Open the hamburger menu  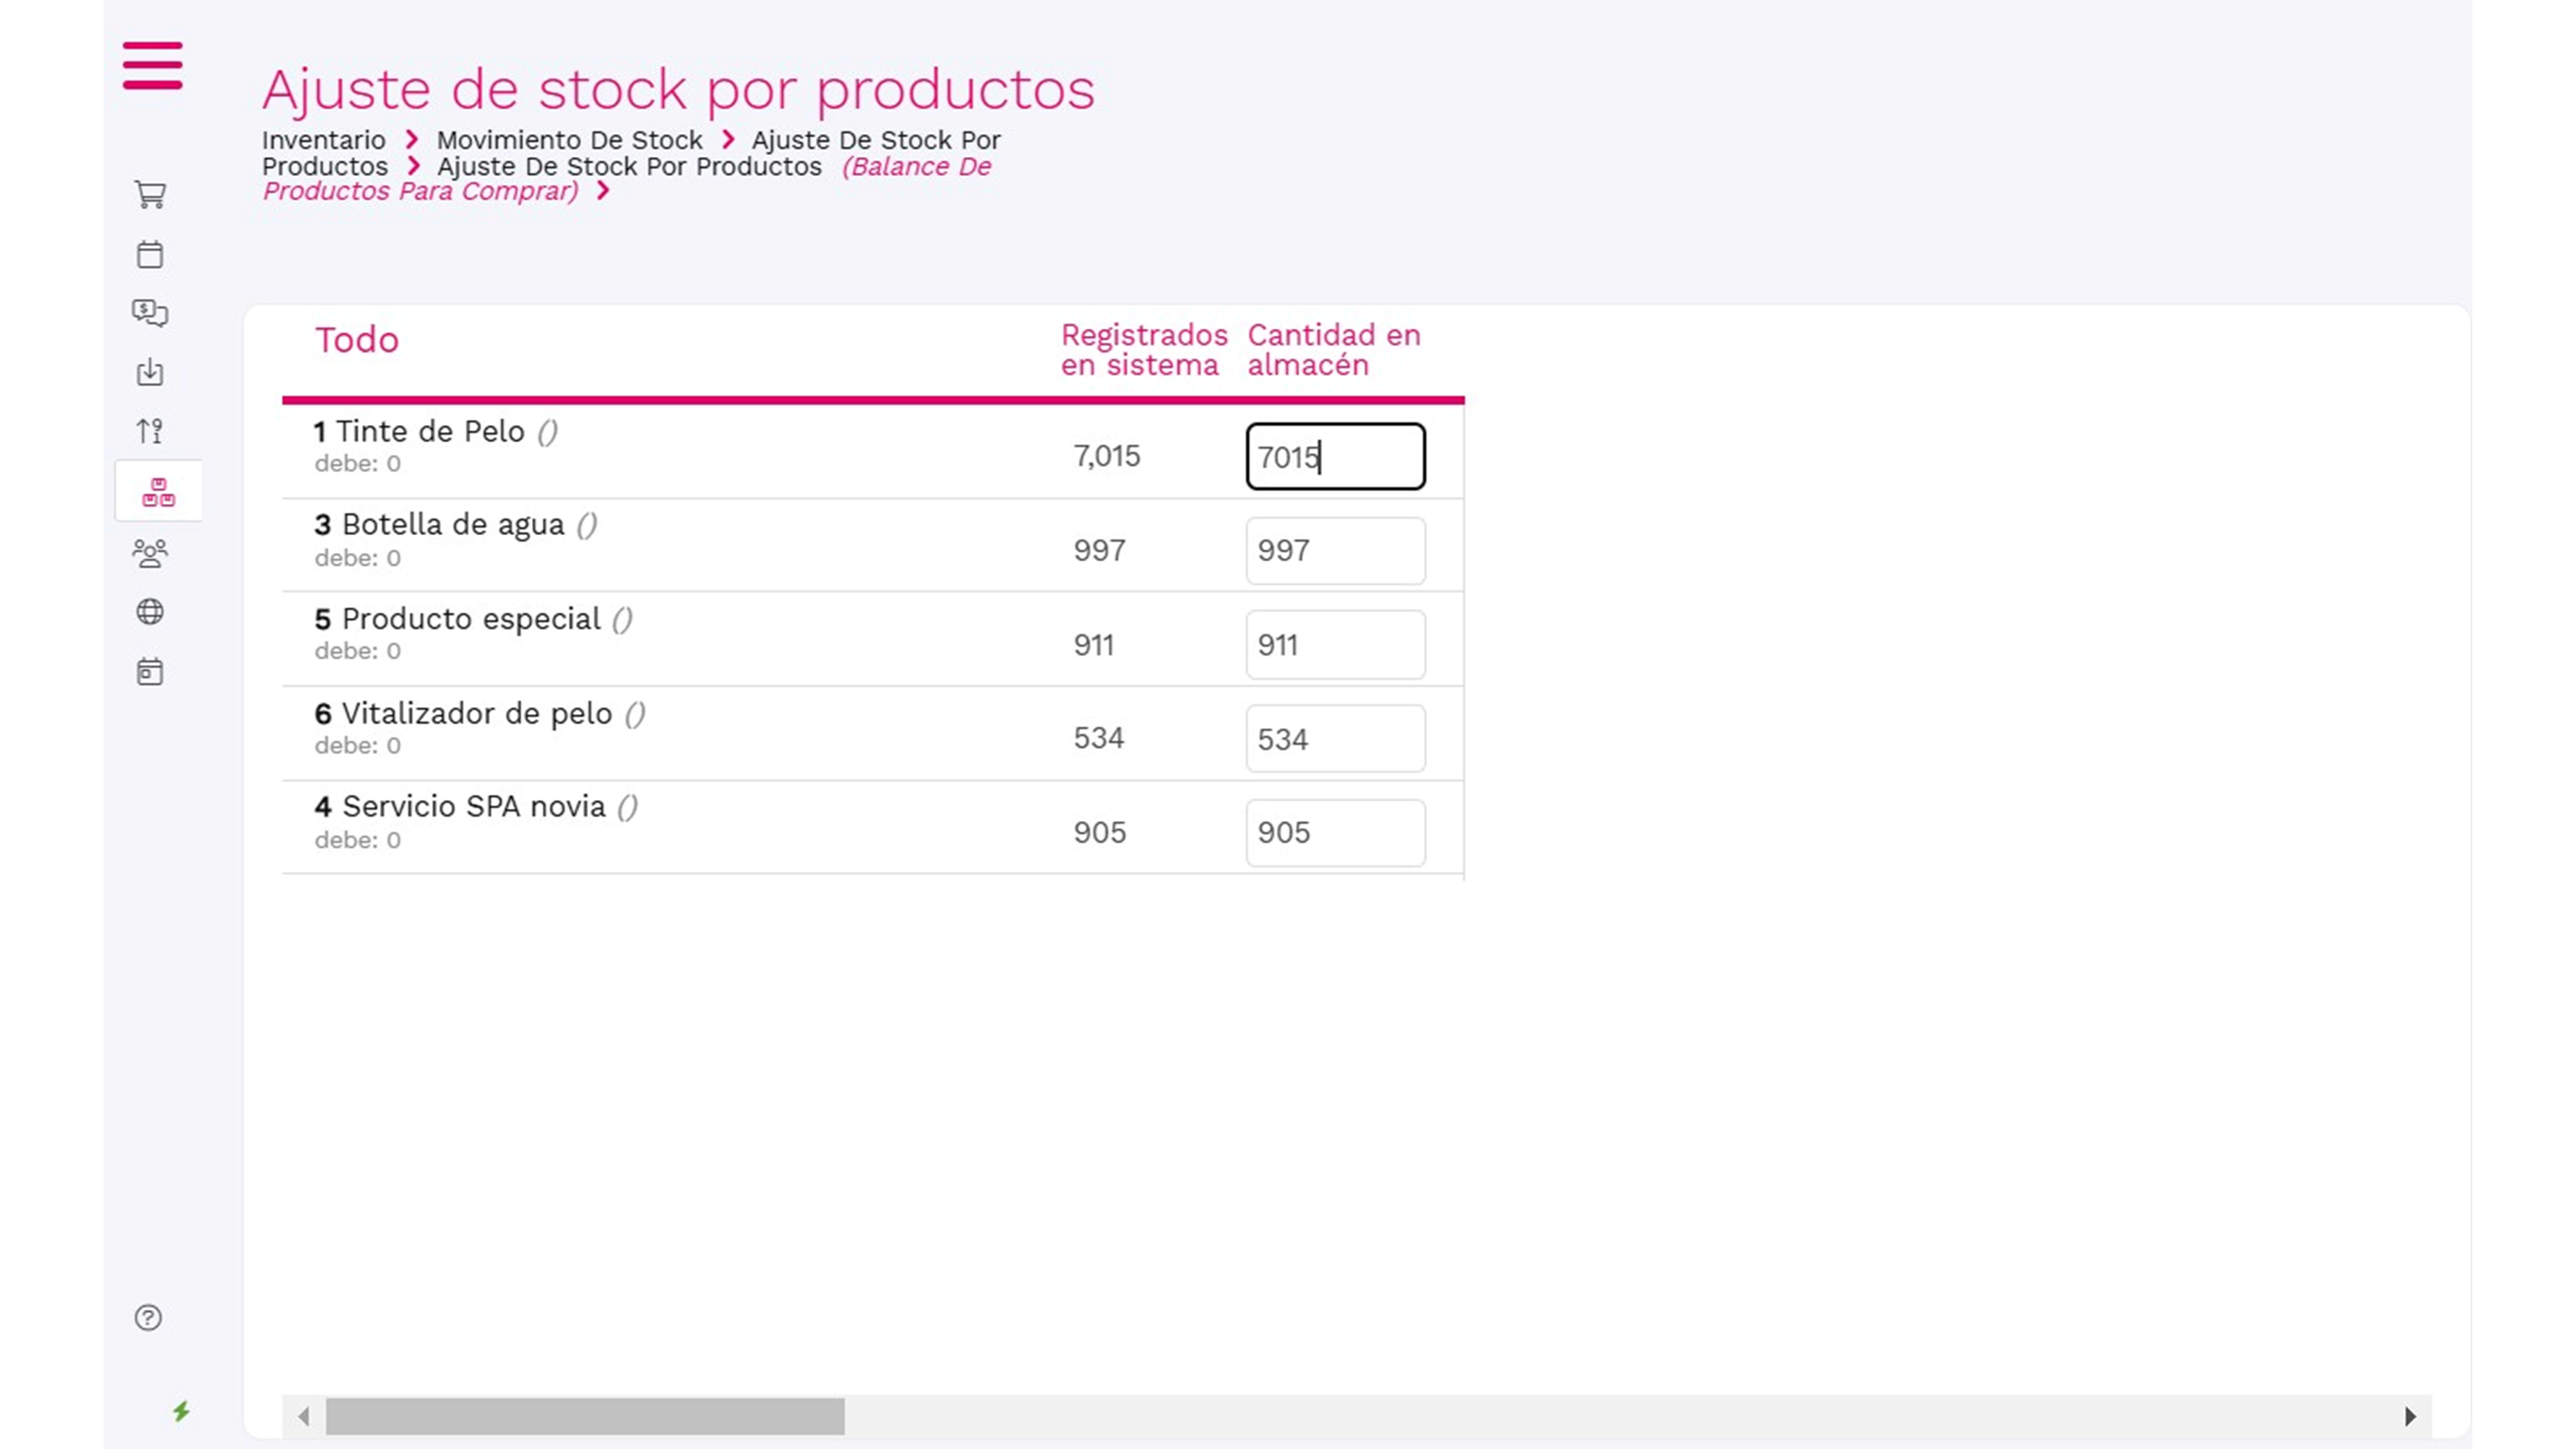click(152, 66)
